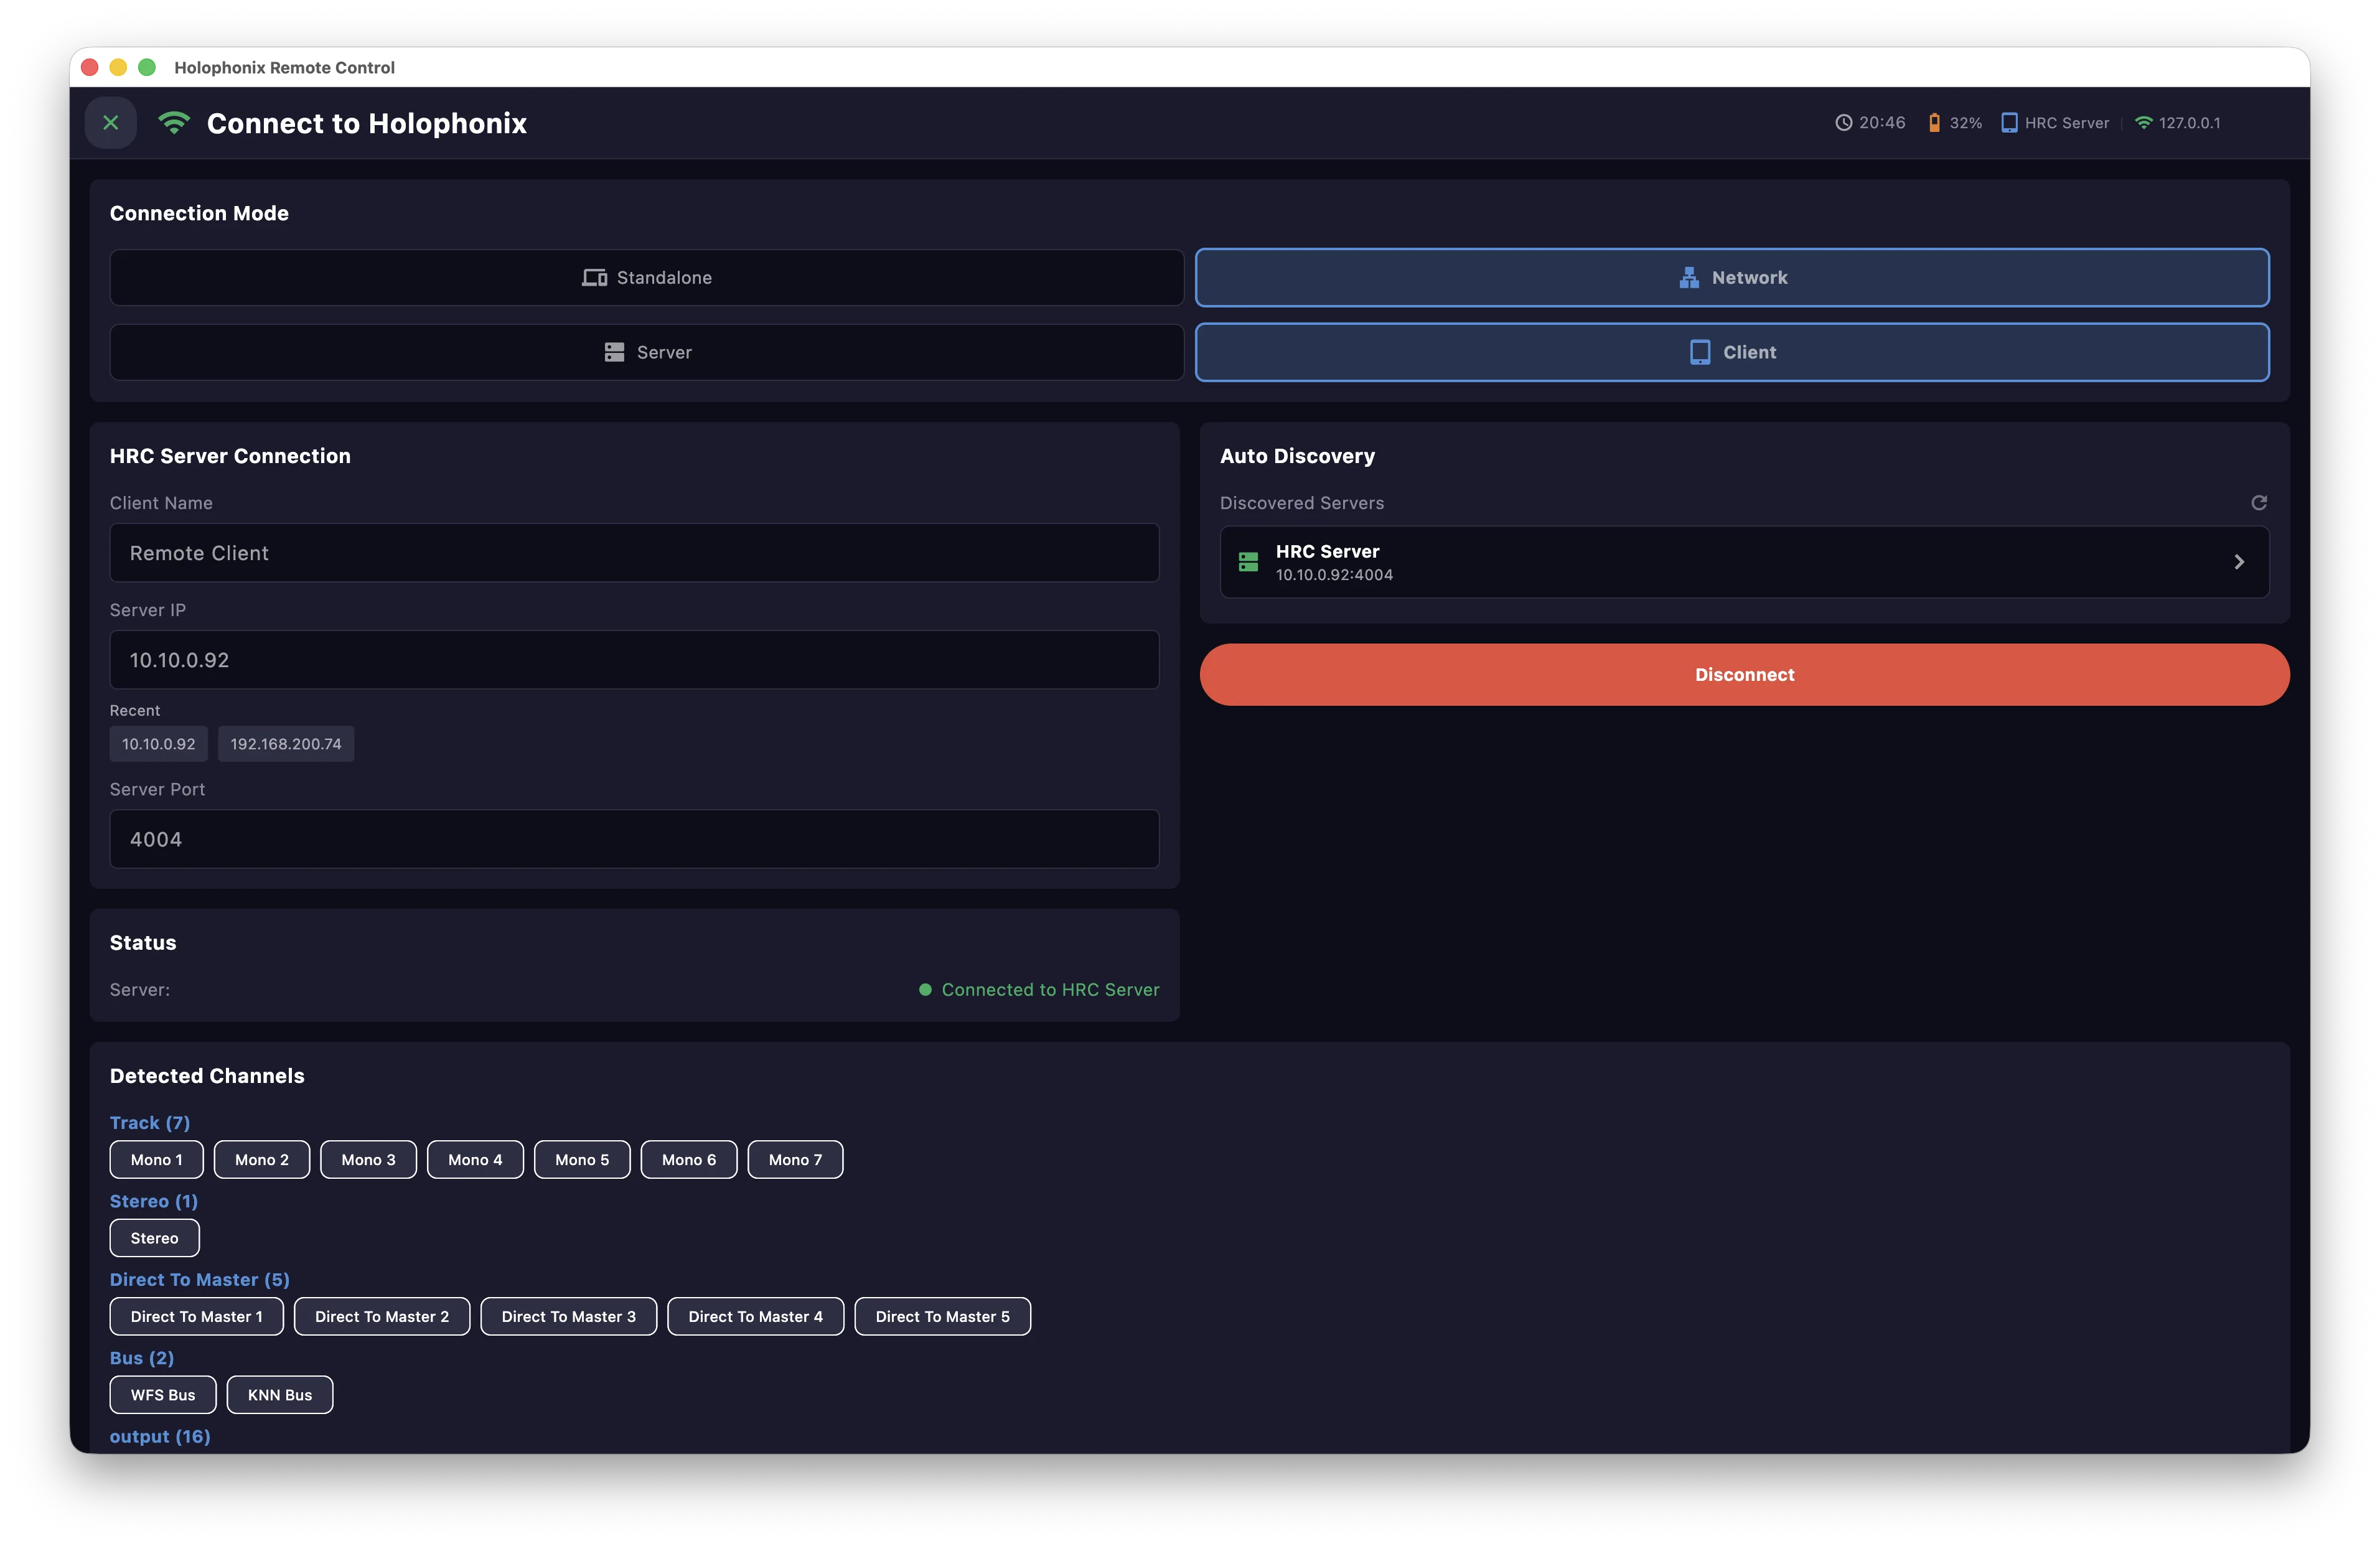Select the Mono 2 channel
Image resolution: width=2380 pixels, height=1546 pixels.
(262, 1160)
